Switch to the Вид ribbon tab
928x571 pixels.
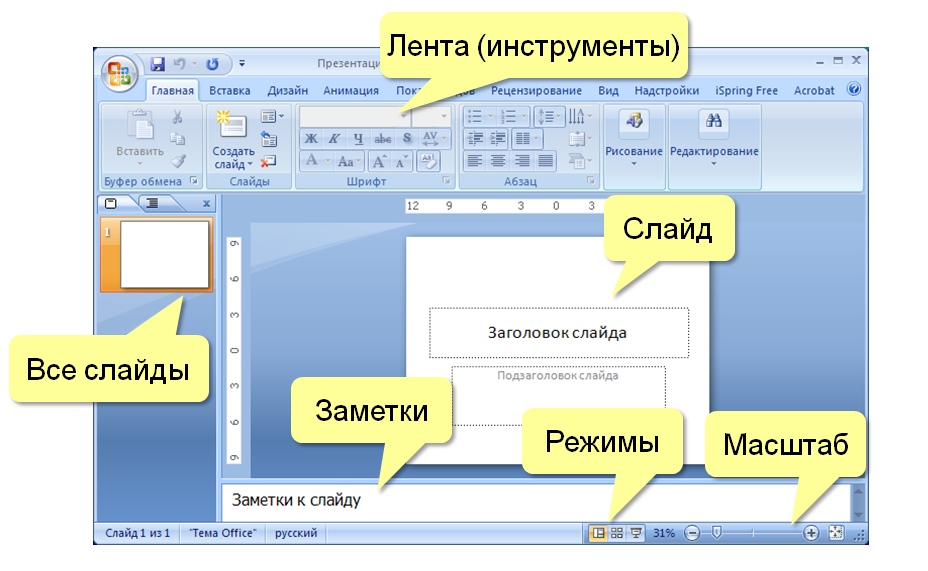608,91
